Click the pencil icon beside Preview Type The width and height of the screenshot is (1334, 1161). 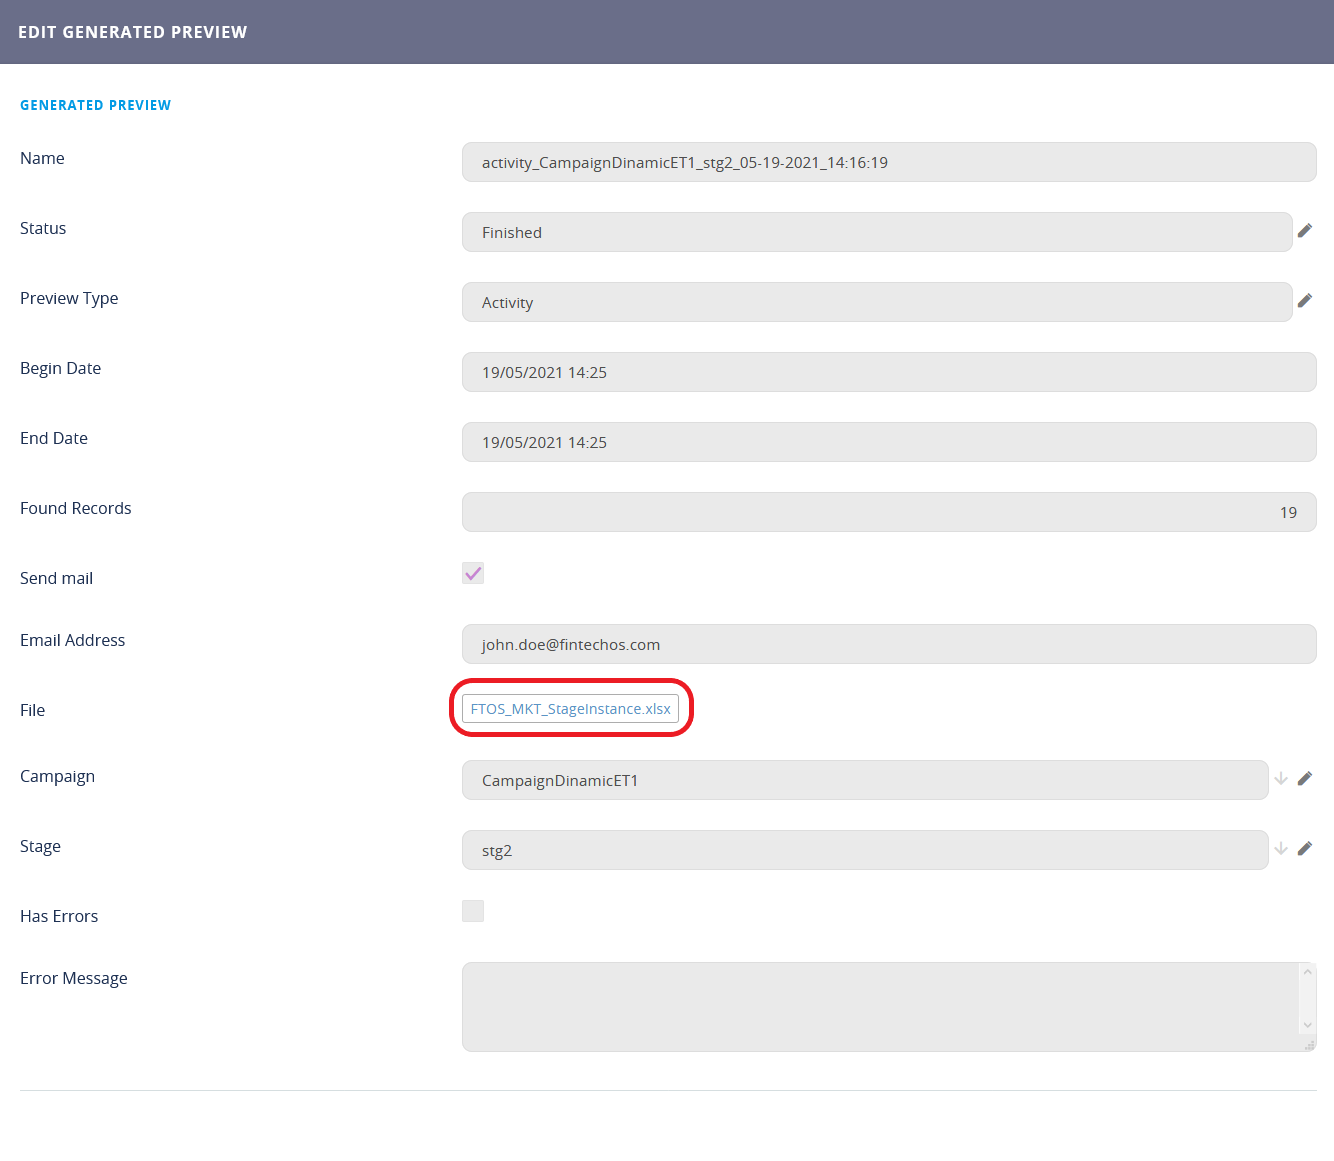click(1304, 301)
